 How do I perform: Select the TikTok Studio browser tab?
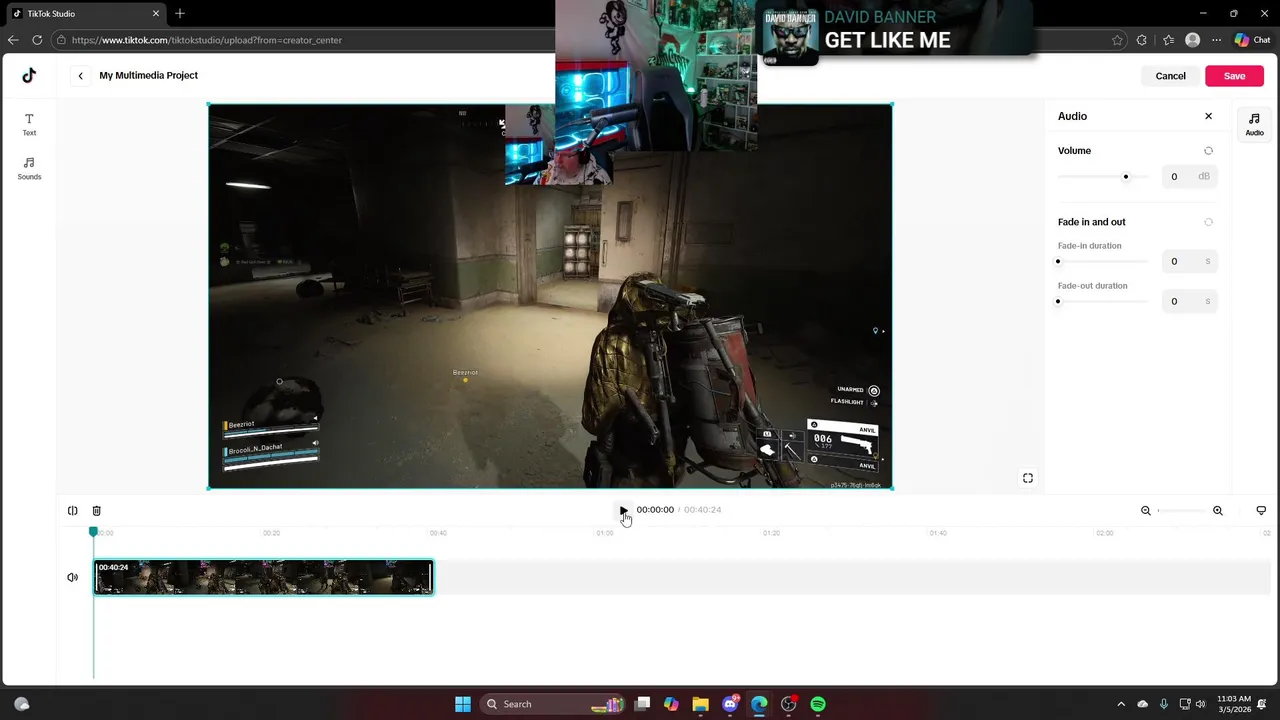click(86, 14)
